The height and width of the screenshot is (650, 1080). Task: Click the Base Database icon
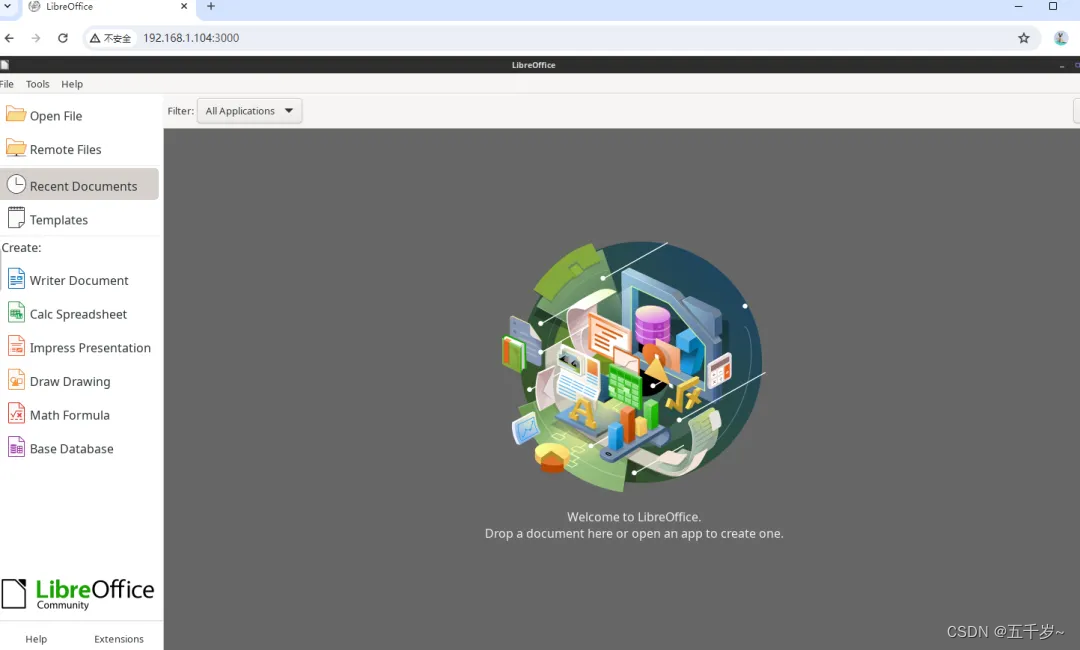(x=17, y=447)
